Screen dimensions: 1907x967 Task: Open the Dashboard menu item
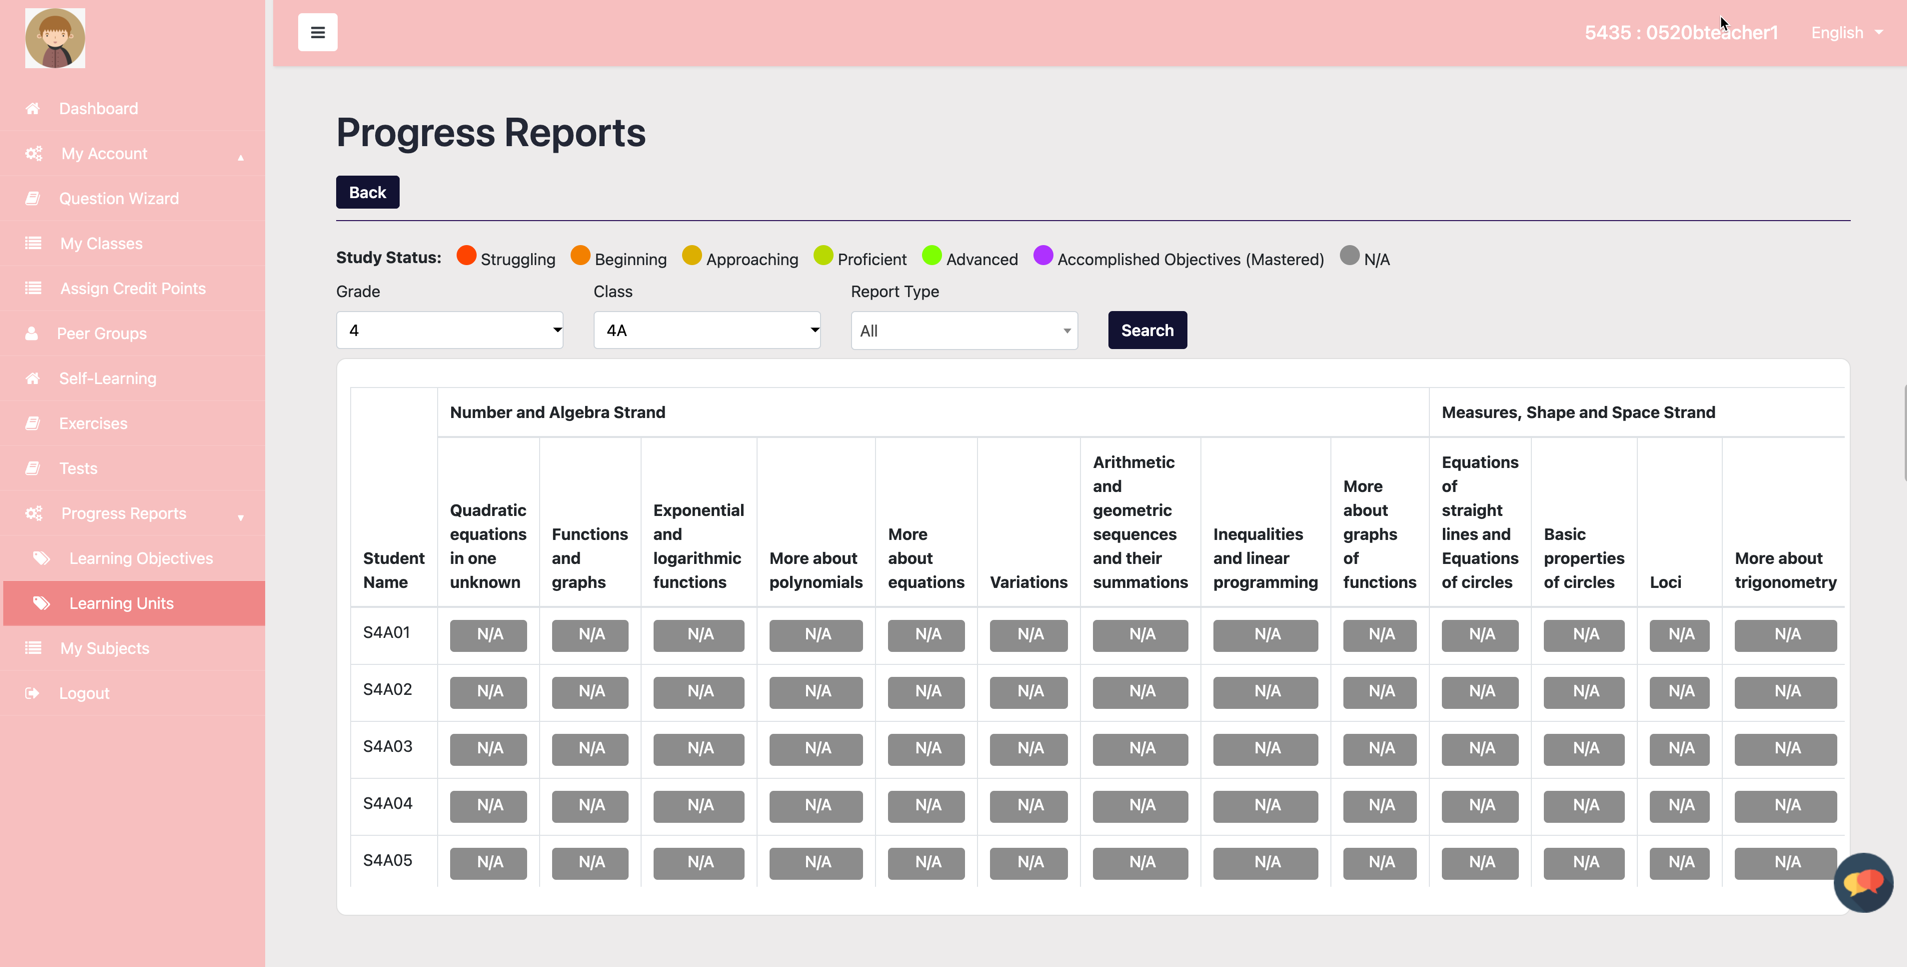[98, 108]
